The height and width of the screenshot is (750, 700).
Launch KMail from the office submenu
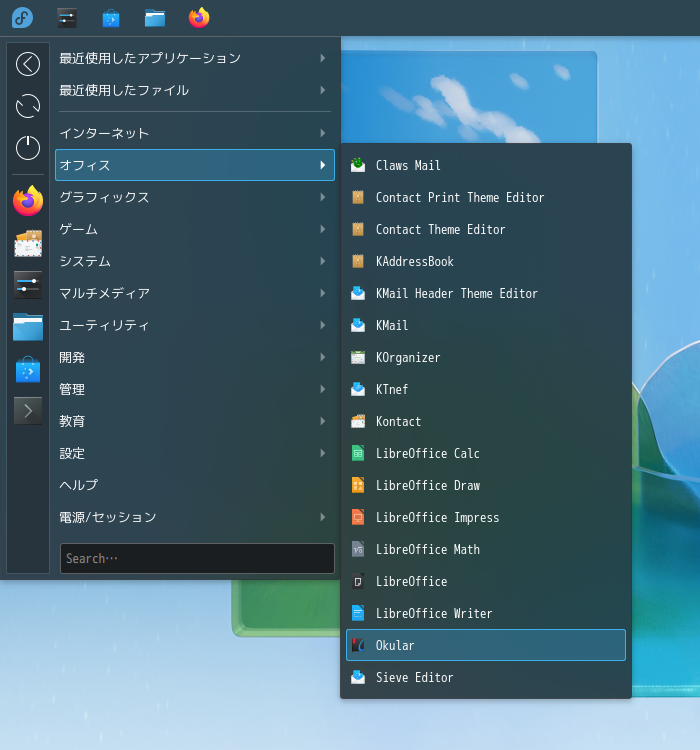click(x=486, y=325)
